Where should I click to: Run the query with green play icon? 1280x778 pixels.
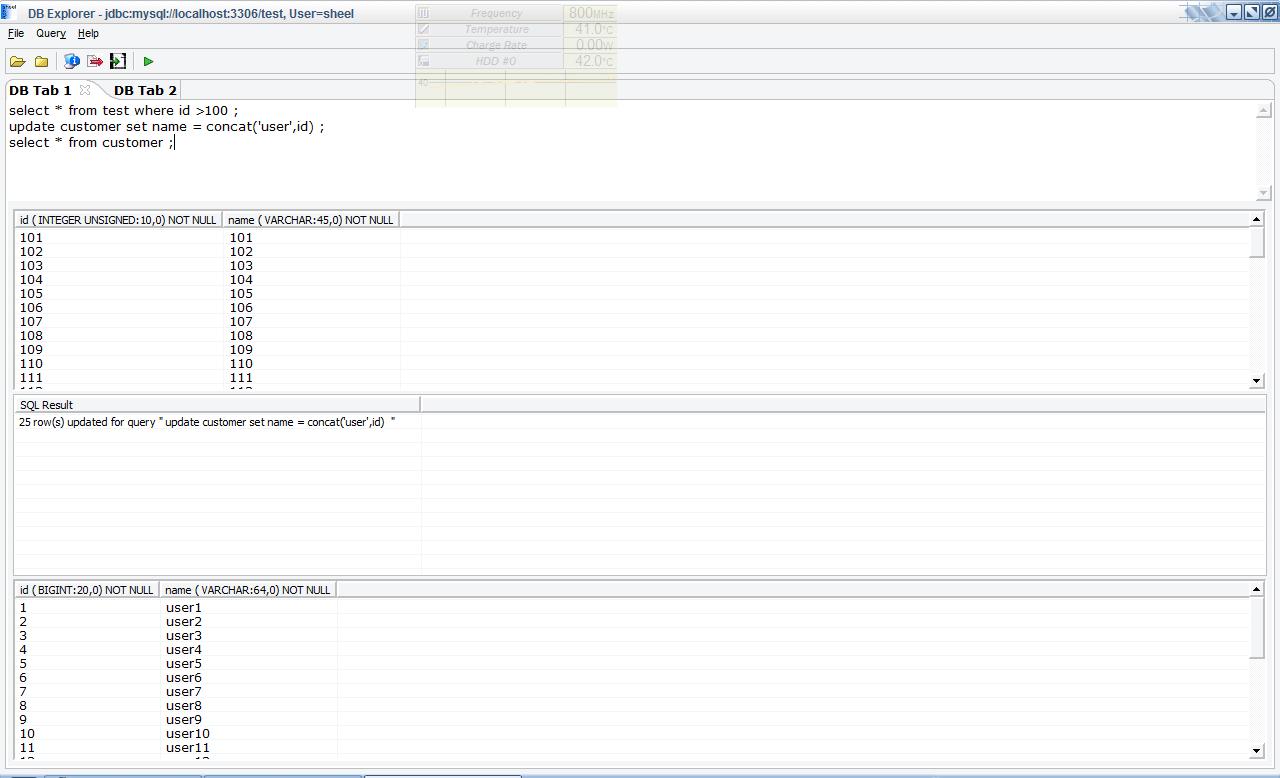tap(149, 62)
